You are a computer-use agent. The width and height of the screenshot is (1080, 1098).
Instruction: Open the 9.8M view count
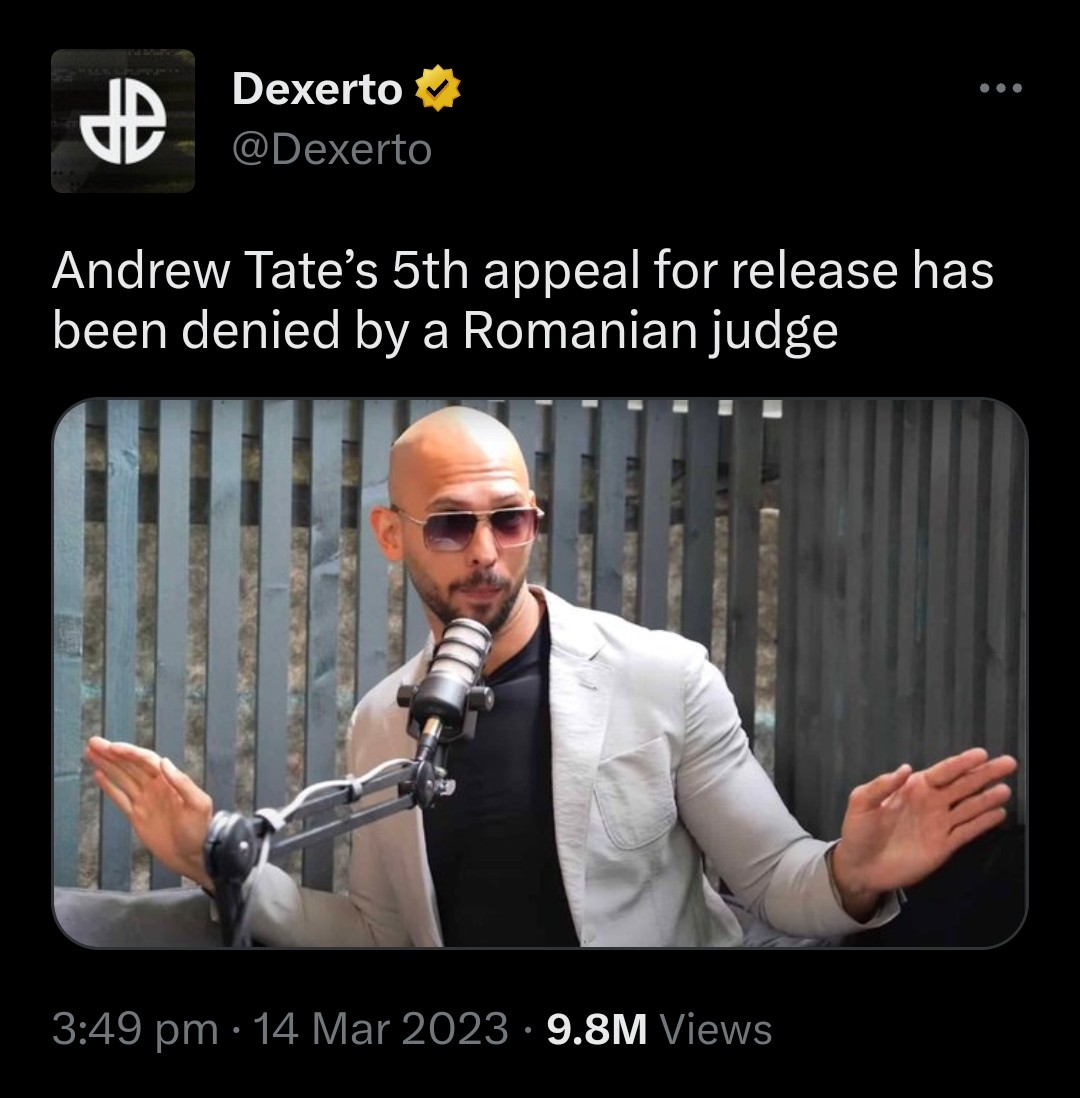597,1029
